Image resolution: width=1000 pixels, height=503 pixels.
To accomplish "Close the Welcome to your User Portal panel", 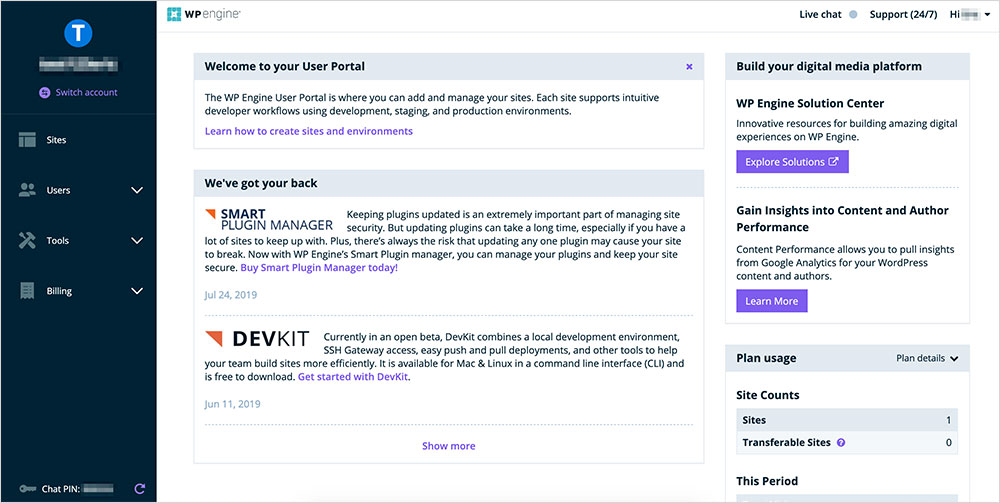I will tap(689, 67).
